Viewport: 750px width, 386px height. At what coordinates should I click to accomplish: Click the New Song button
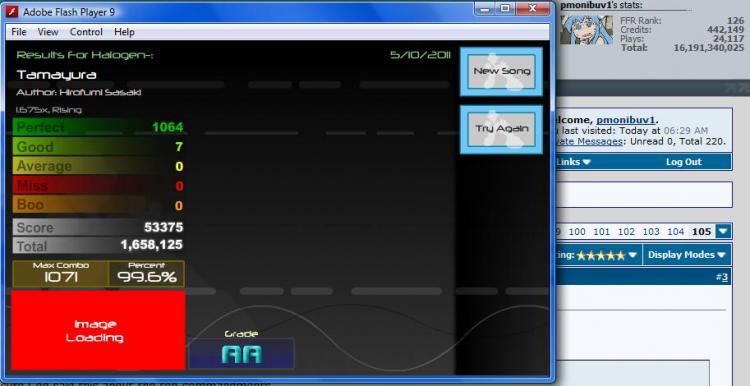coord(501,71)
